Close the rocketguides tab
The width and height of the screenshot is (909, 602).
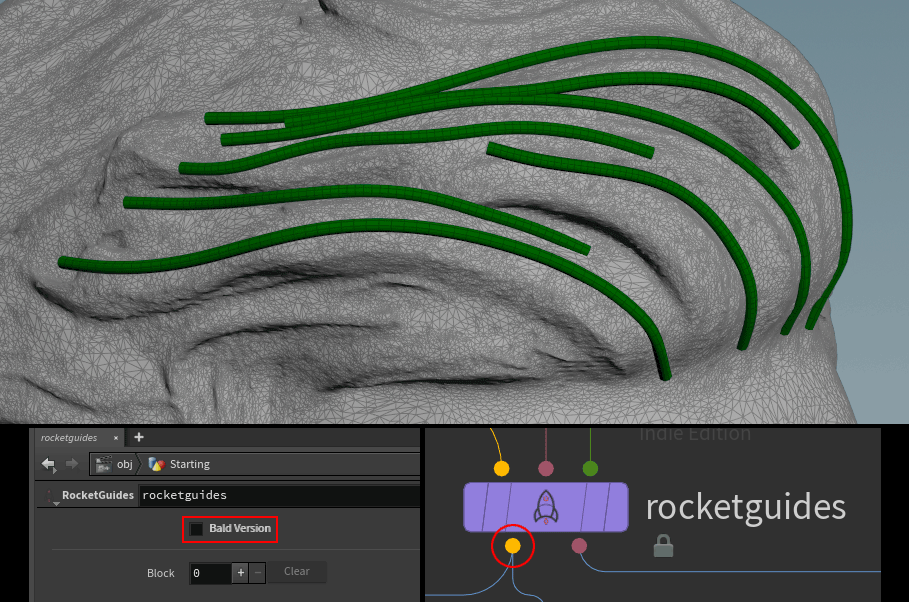point(116,438)
